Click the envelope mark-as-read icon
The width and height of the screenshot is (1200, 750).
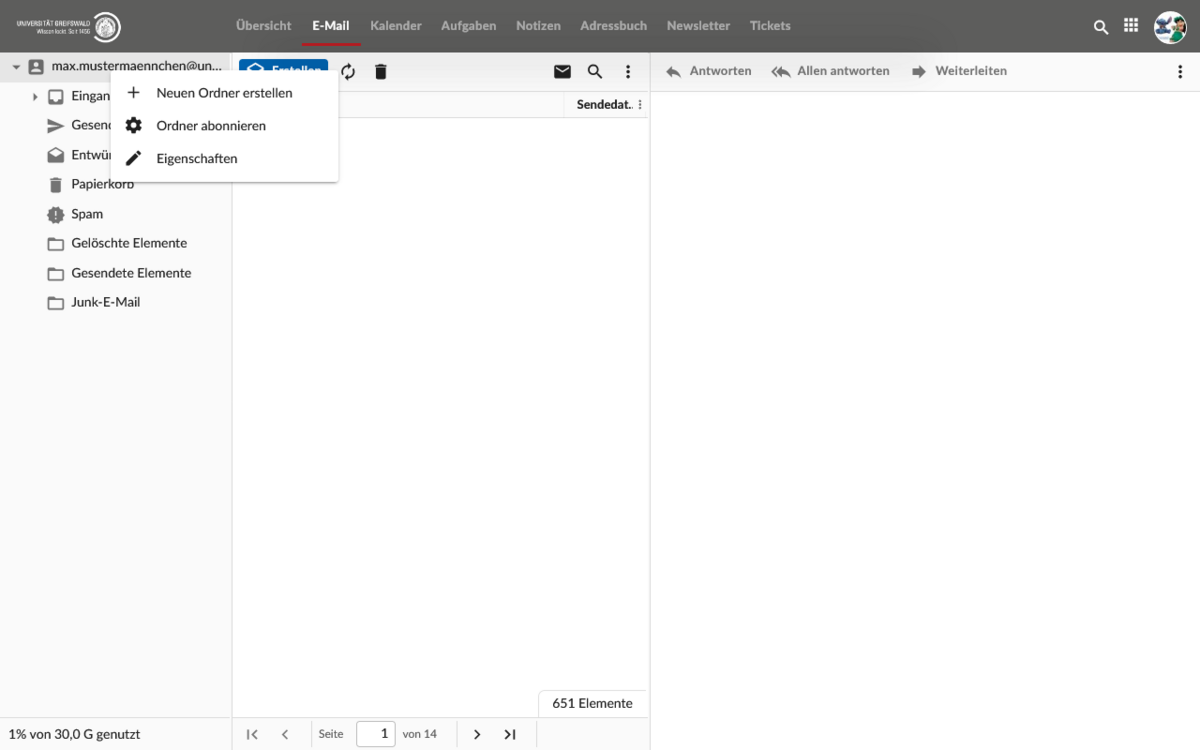click(562, 72)
